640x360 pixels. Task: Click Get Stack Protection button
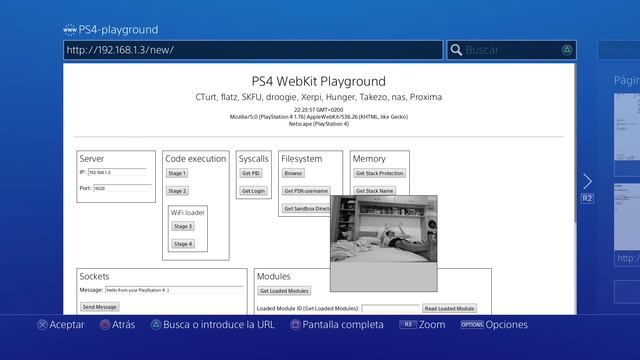coord(380,173)
